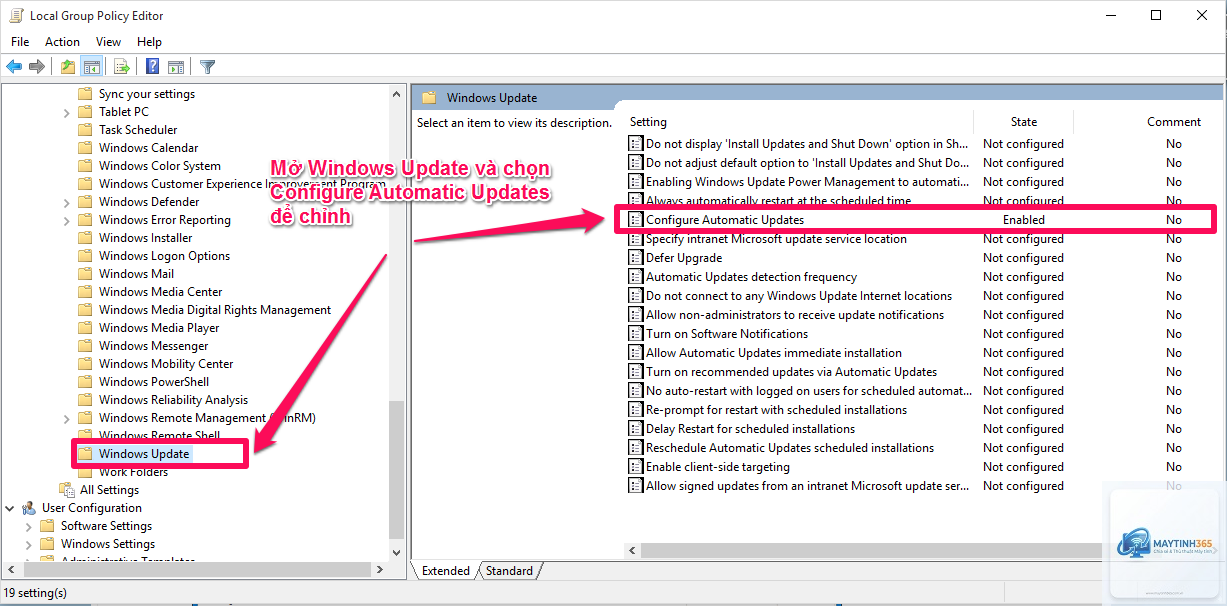Click the tree pane vertical scrollbar thumb

(x=397, y=470)
